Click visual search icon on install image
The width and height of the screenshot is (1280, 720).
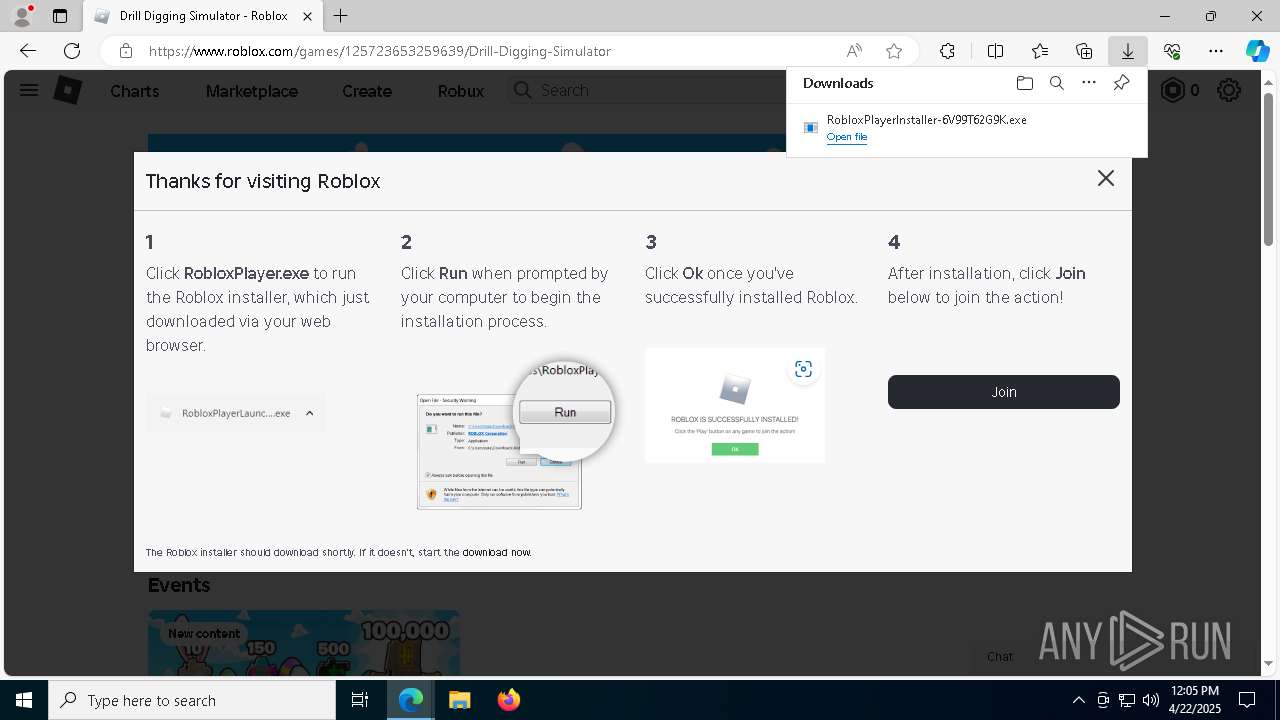click(x=803, y=369)
